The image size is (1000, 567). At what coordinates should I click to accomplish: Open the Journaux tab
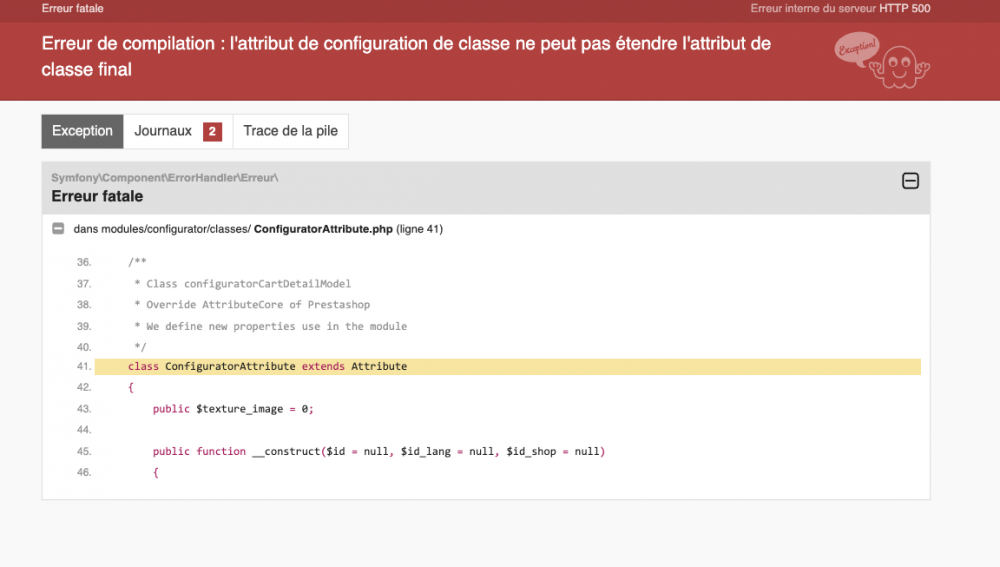click(x=163, y=131)
